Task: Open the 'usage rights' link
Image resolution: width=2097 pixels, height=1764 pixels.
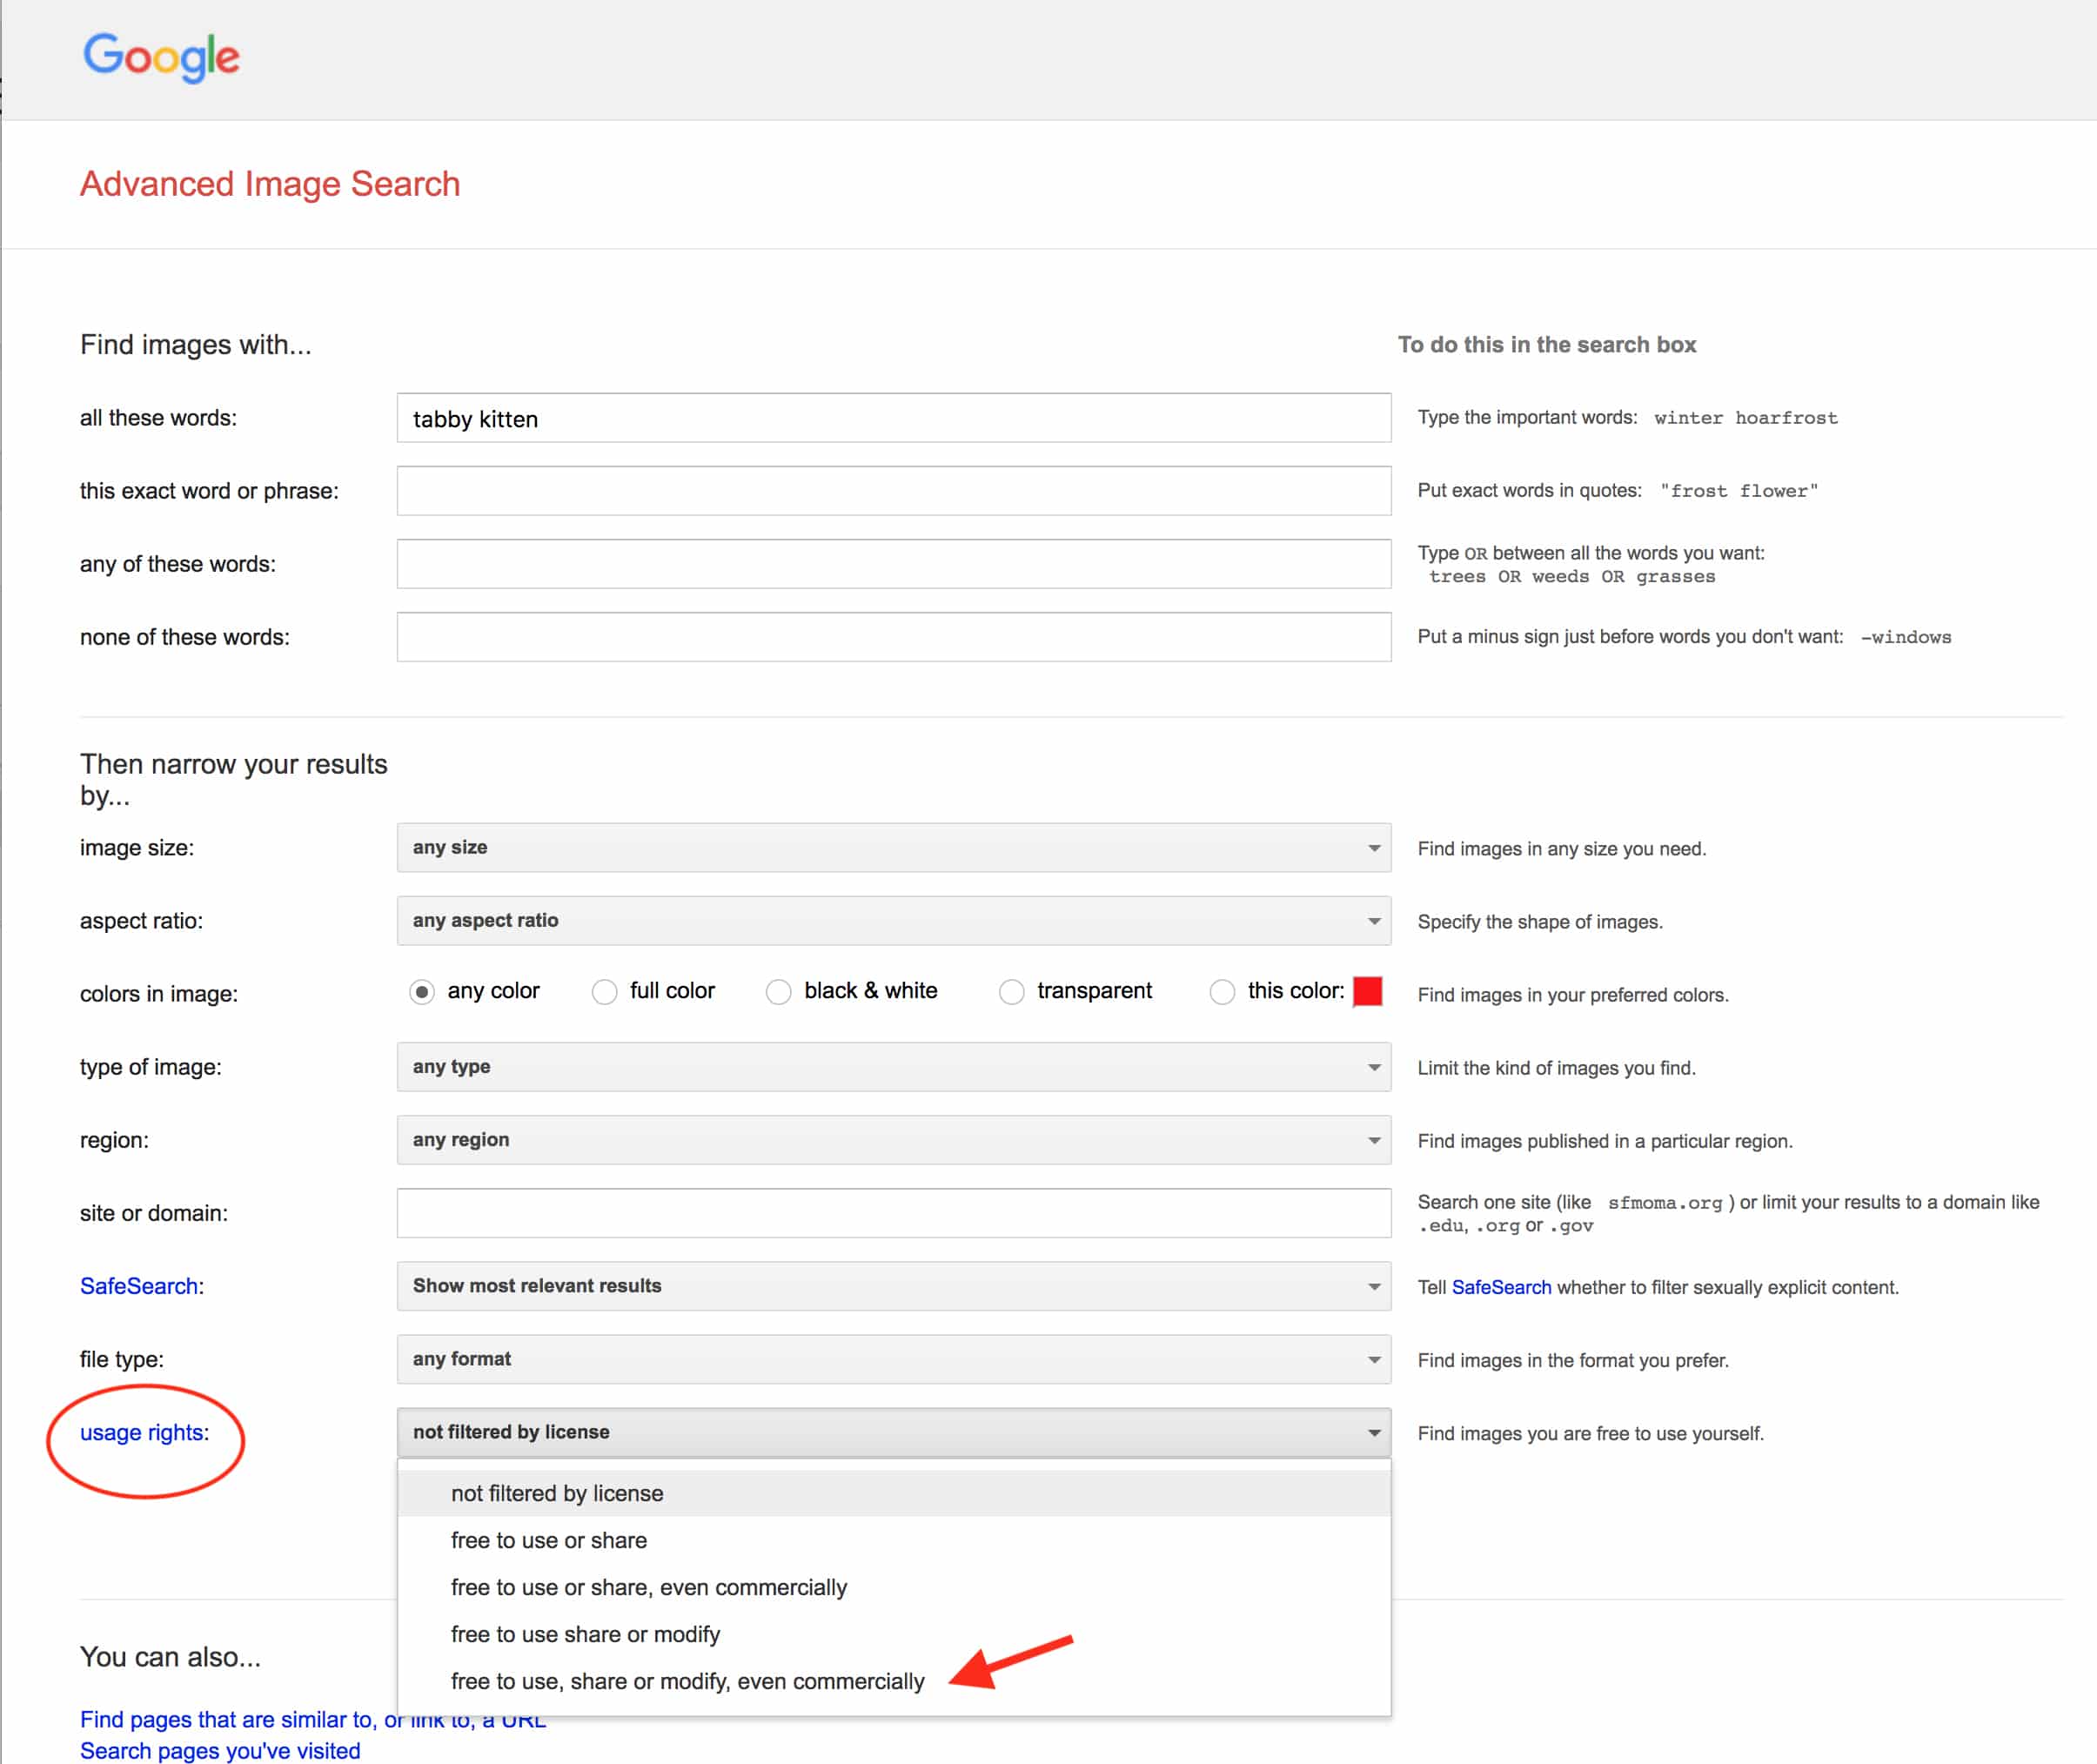Action: [x=142, y=1432]
